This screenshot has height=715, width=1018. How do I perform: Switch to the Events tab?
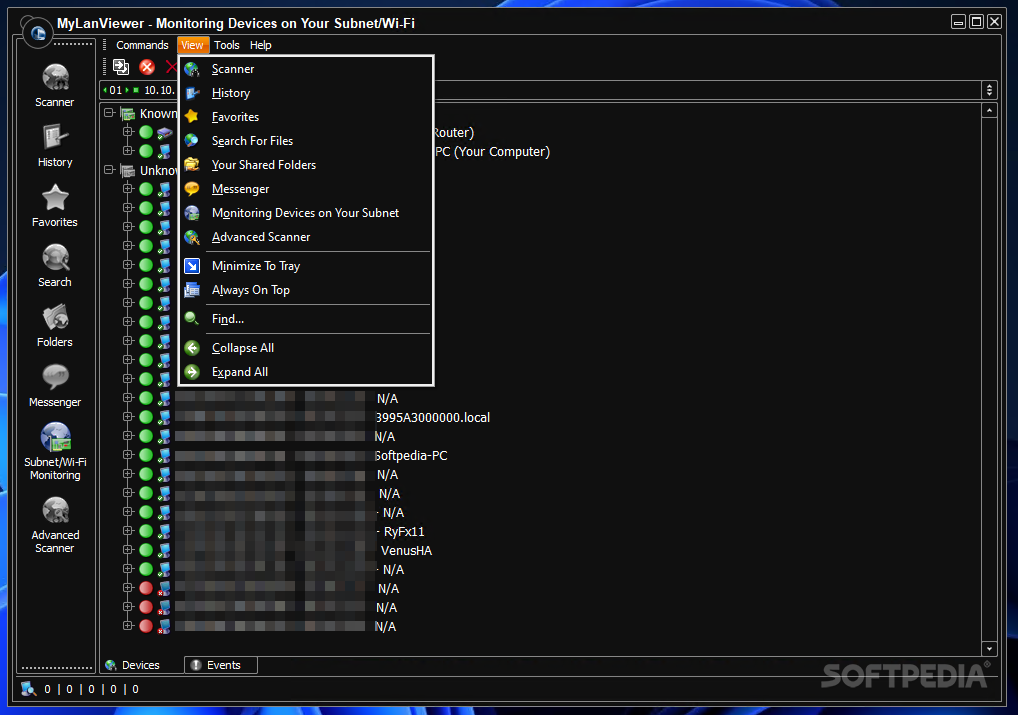tap(221, 665)
